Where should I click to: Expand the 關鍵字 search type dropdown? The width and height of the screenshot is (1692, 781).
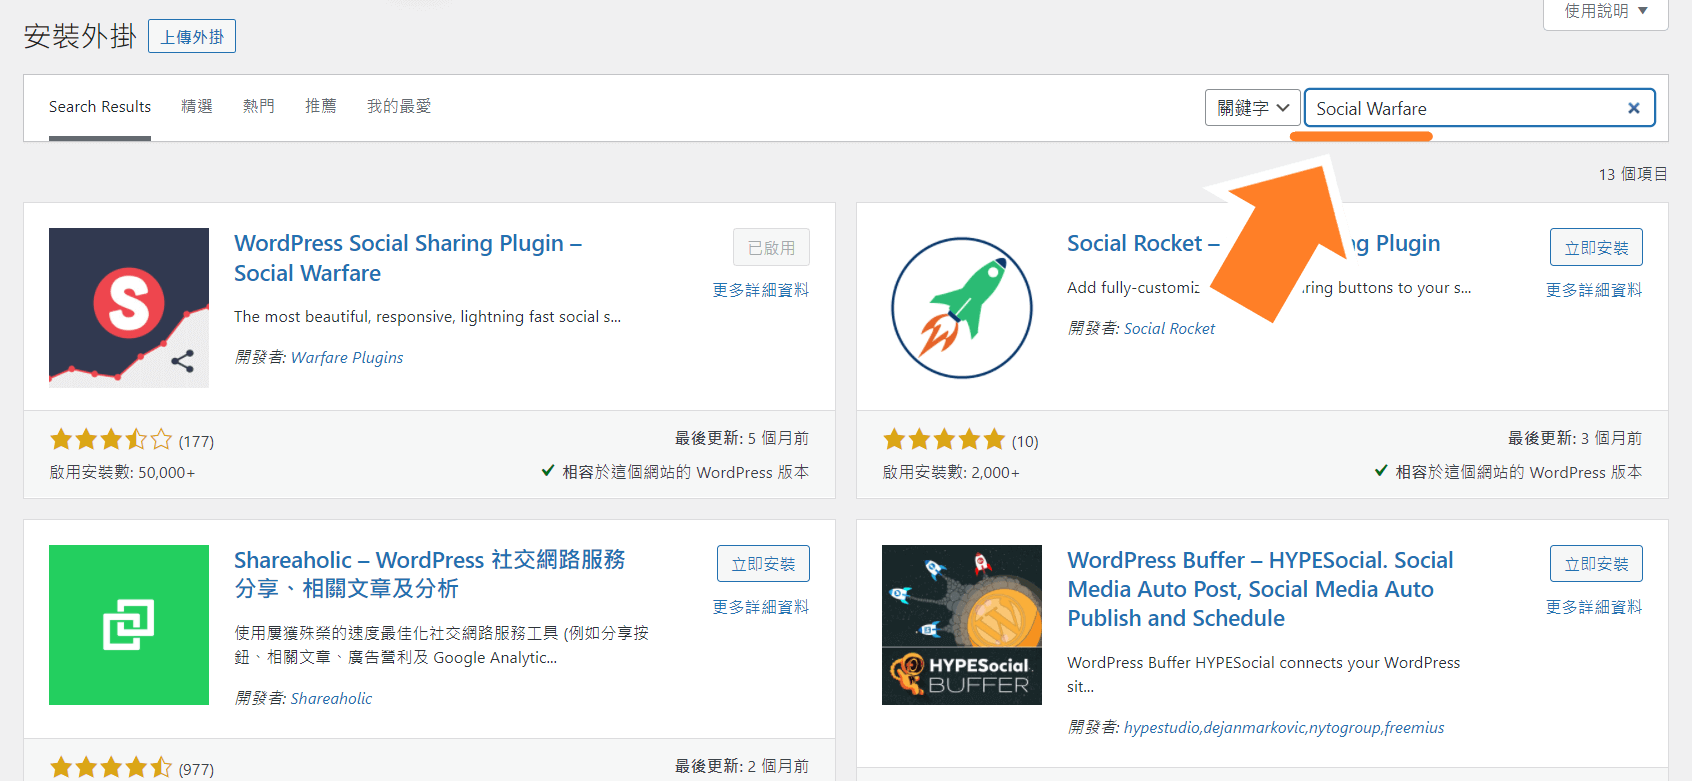pyautogui.click(x=1252, y=108)
